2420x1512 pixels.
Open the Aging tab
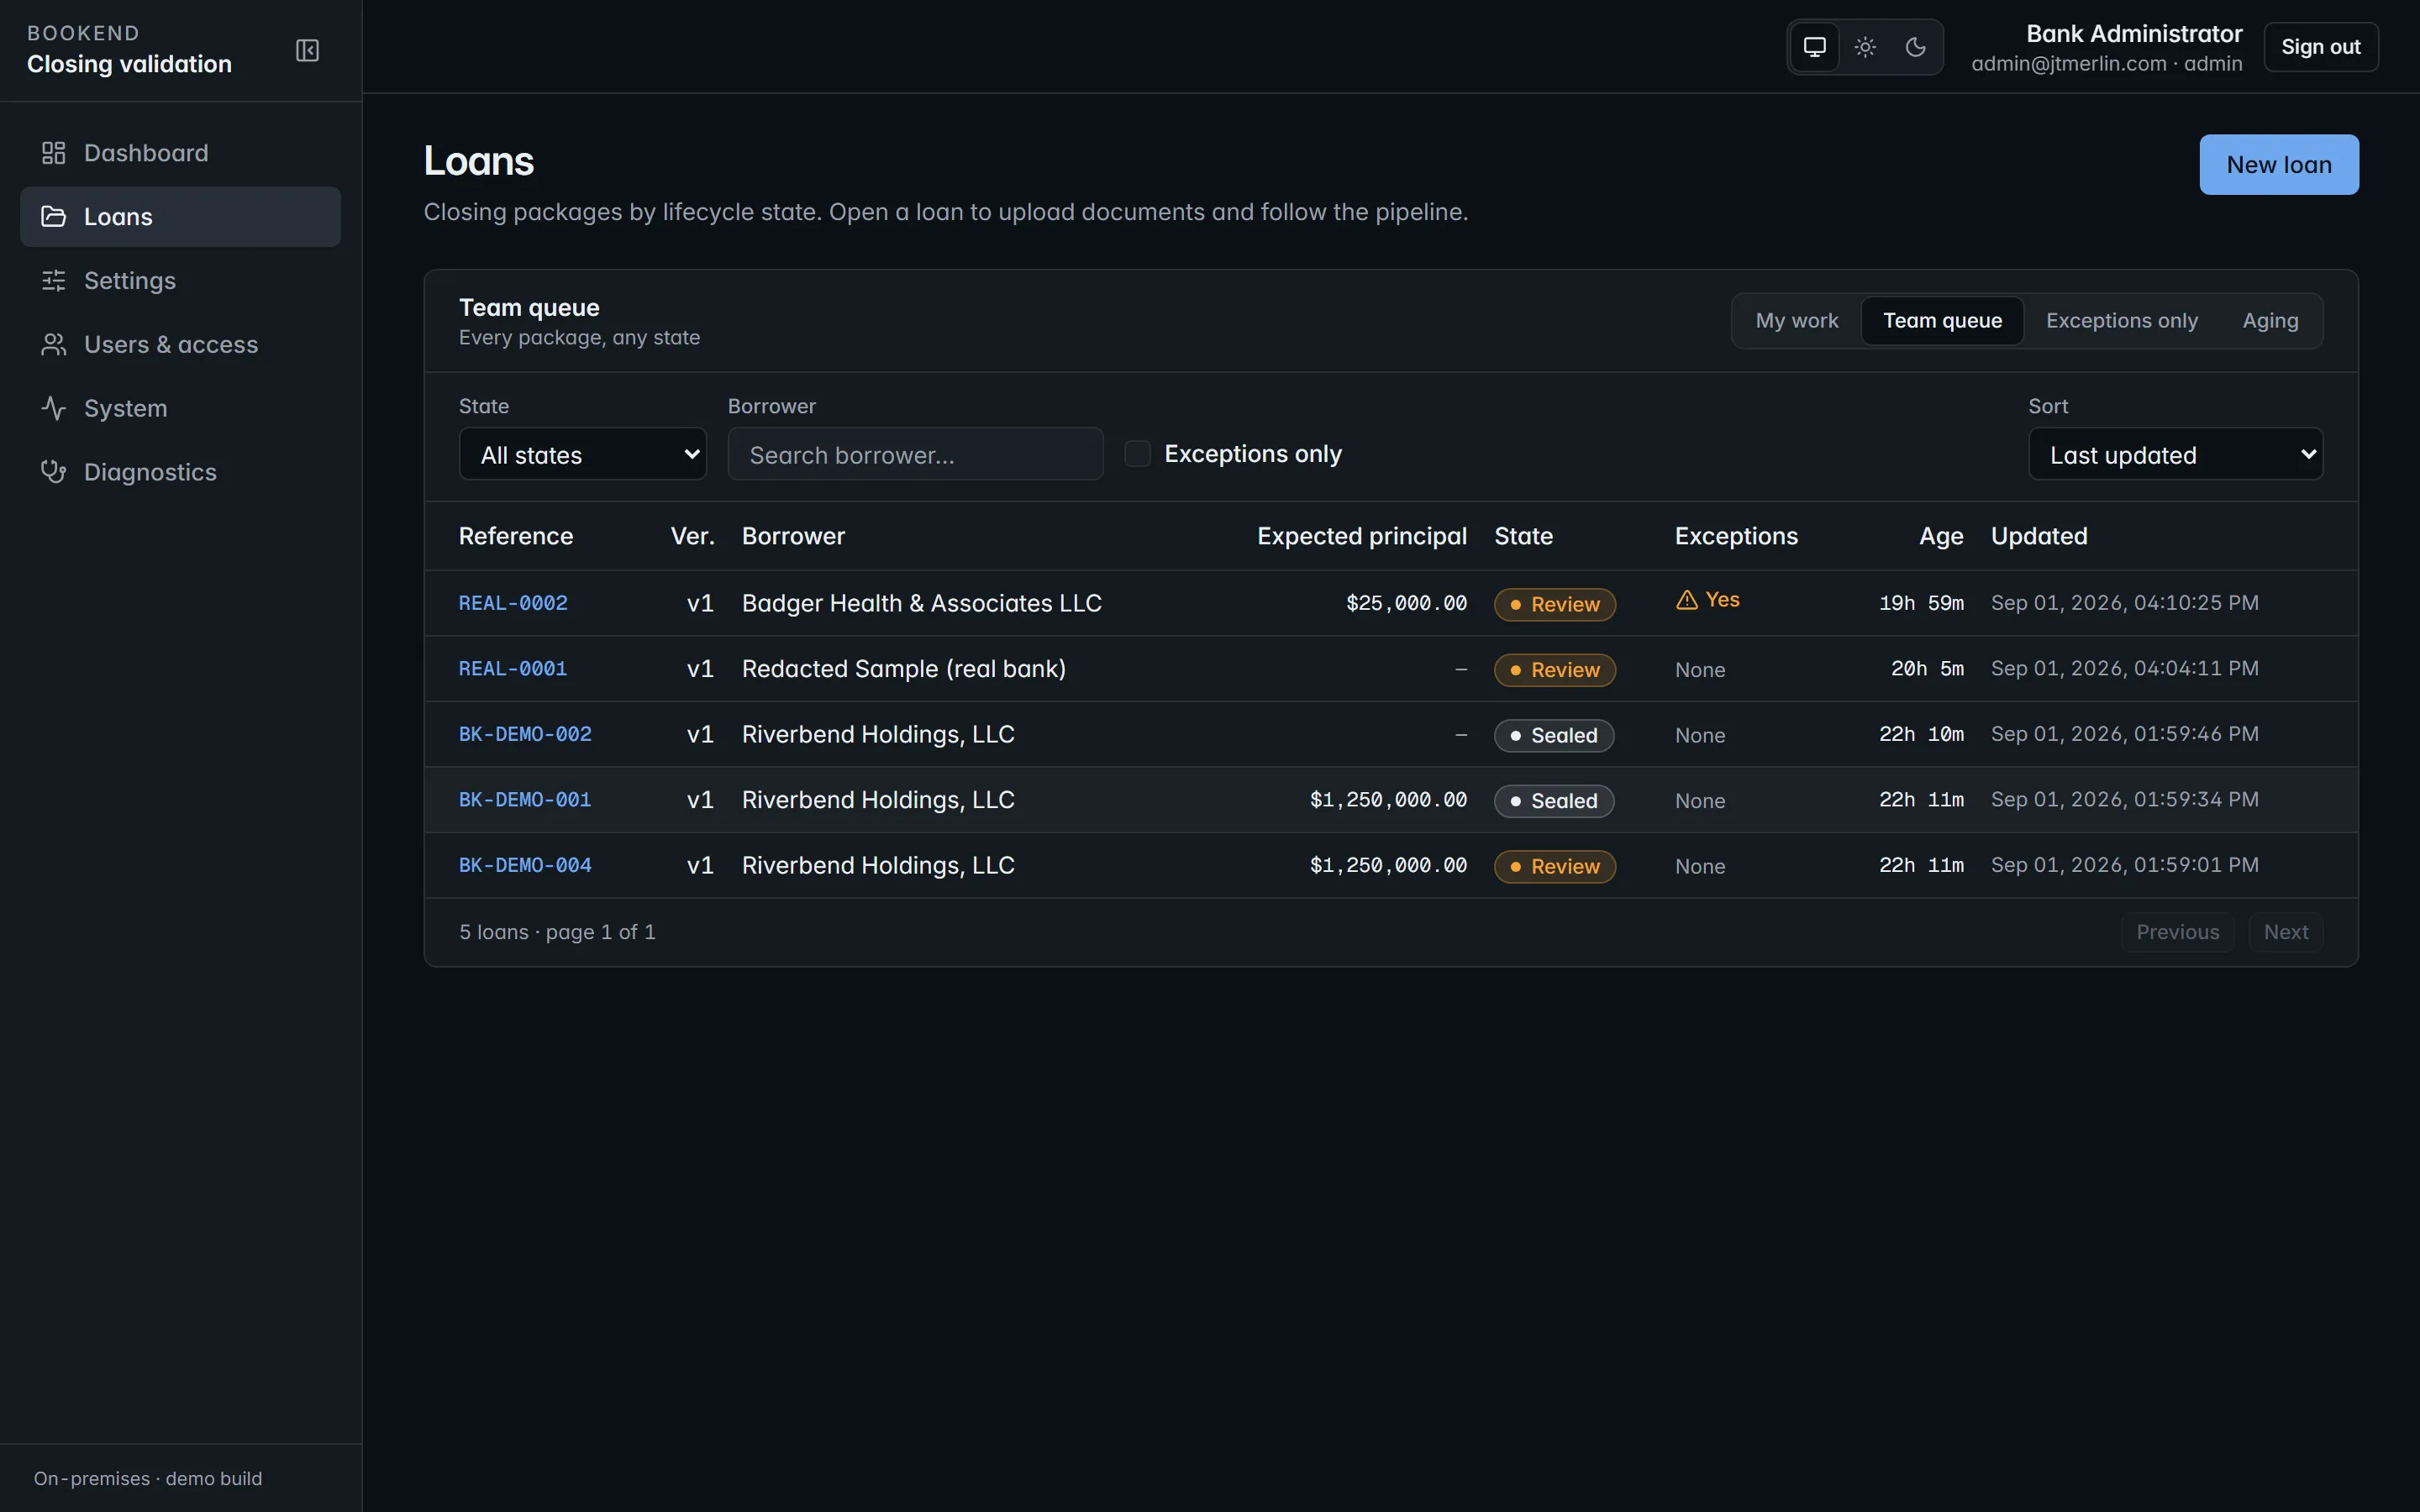click(x=2270, y=321)
